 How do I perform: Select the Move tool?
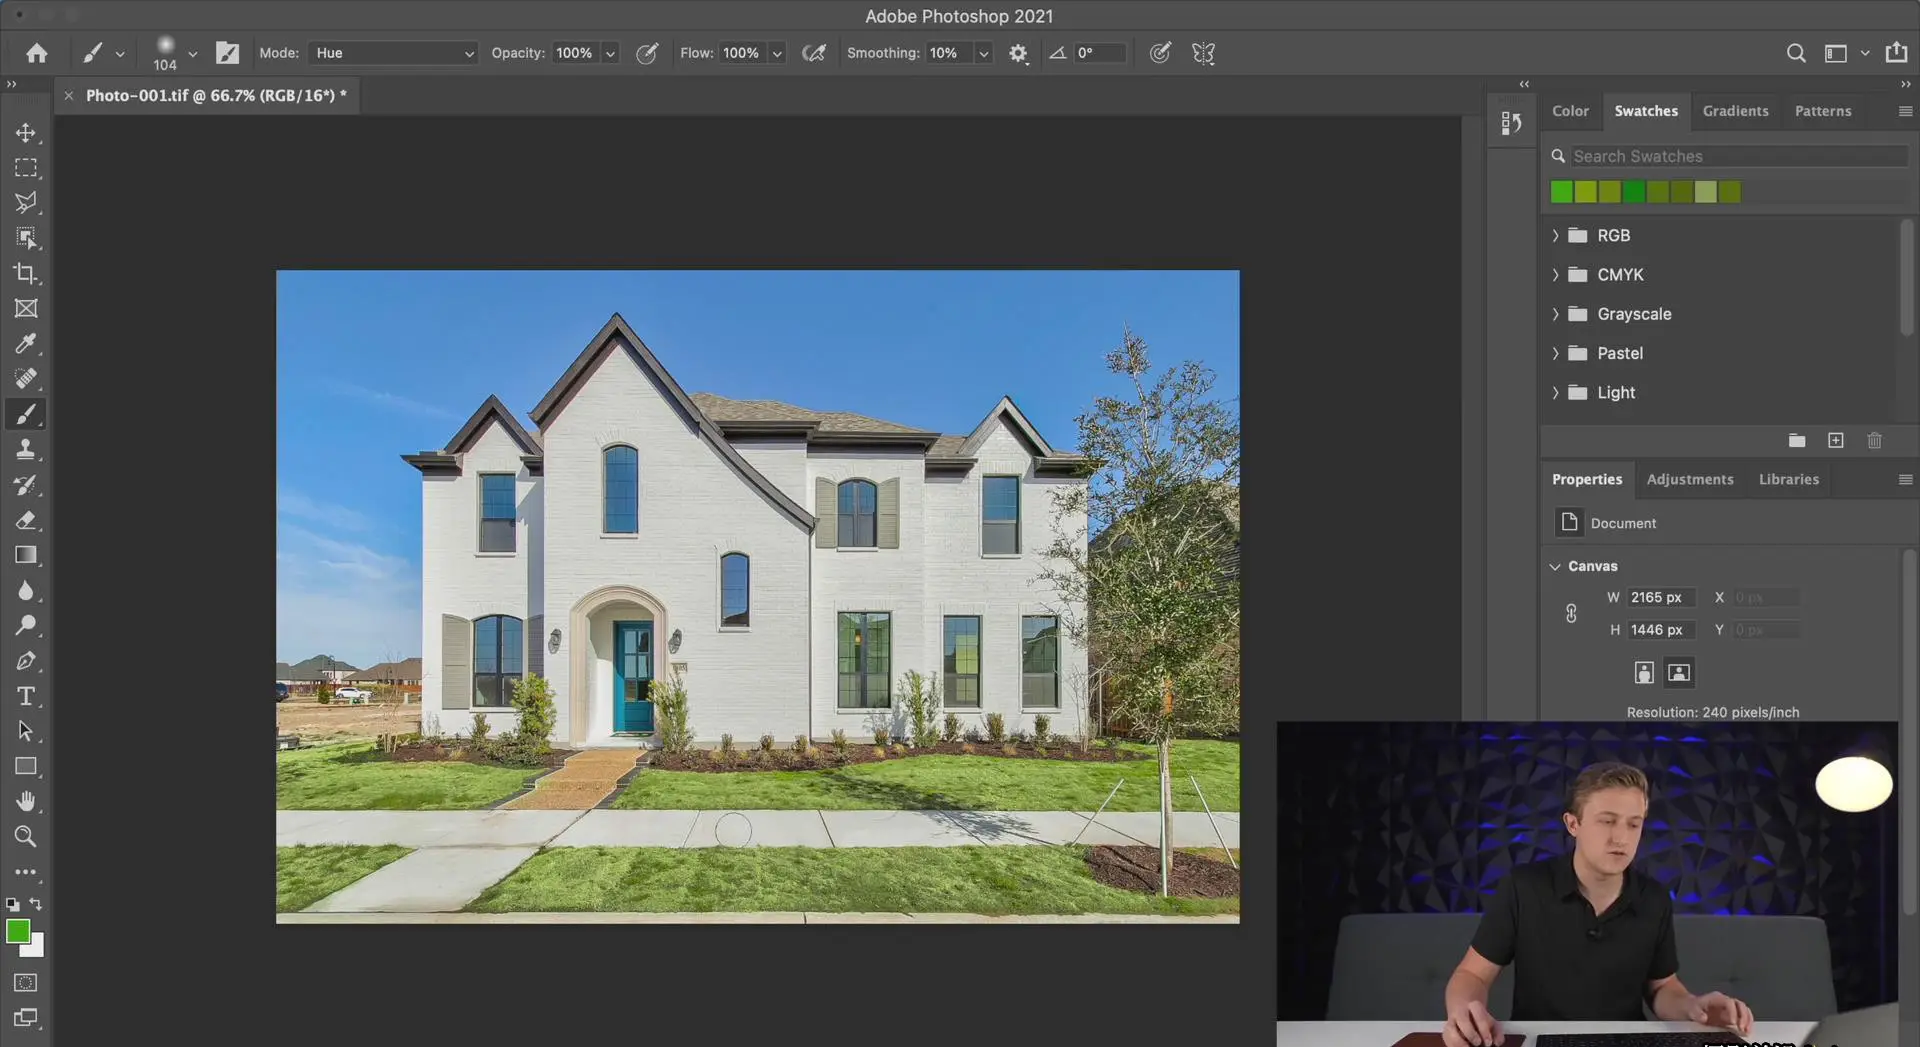pos(26,133)
